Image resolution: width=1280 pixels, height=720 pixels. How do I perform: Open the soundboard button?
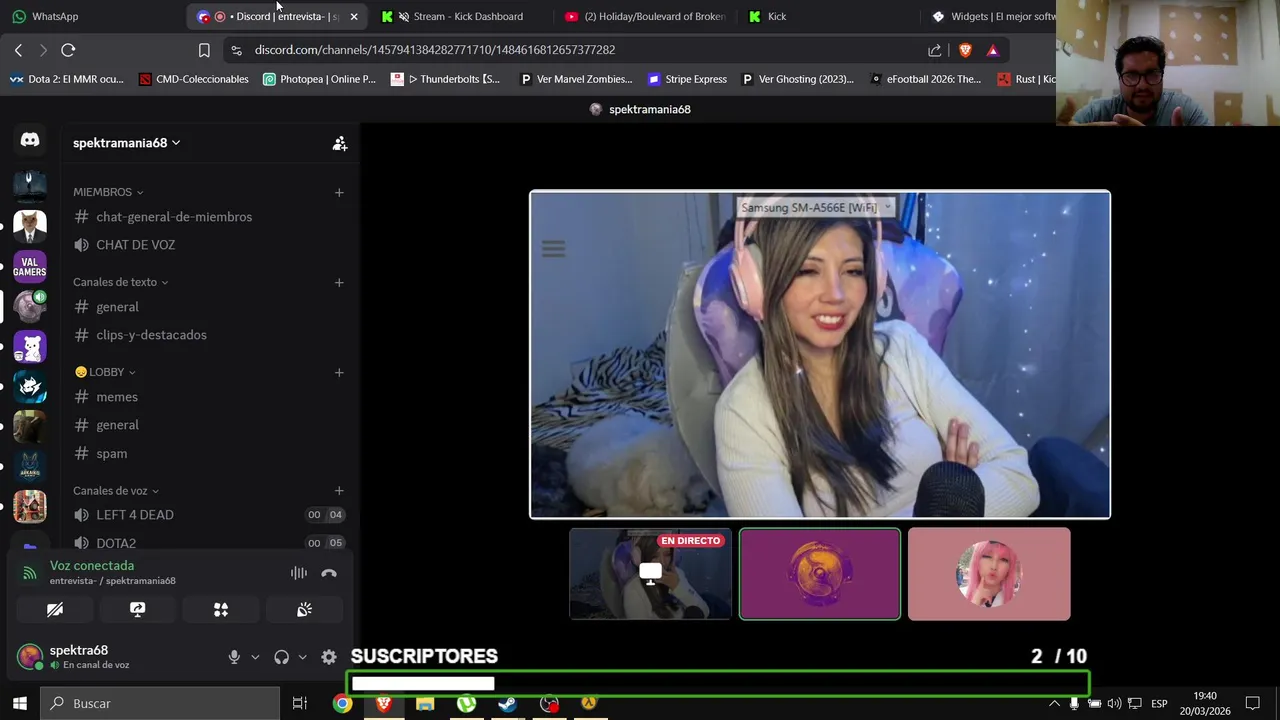click(x=304, y=609)
